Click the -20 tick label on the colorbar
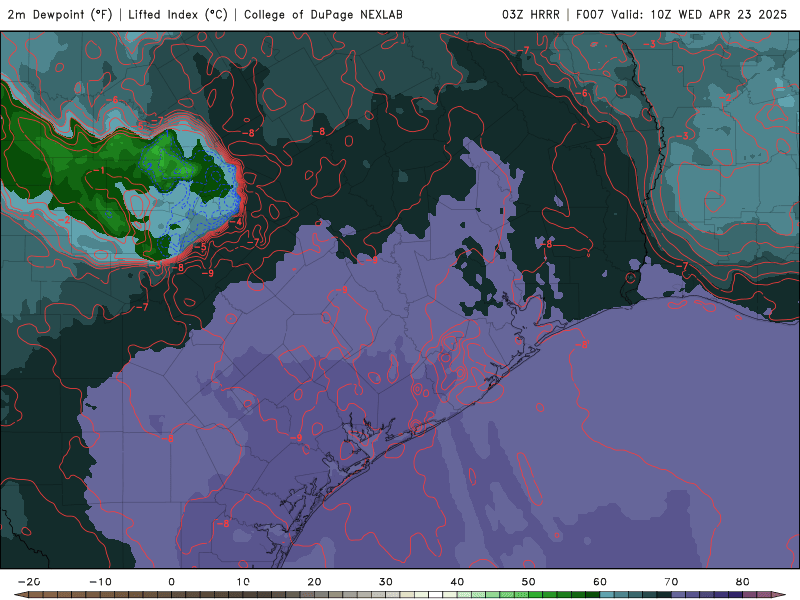Viewport: 800px width, 600px height. coord(29,582)
